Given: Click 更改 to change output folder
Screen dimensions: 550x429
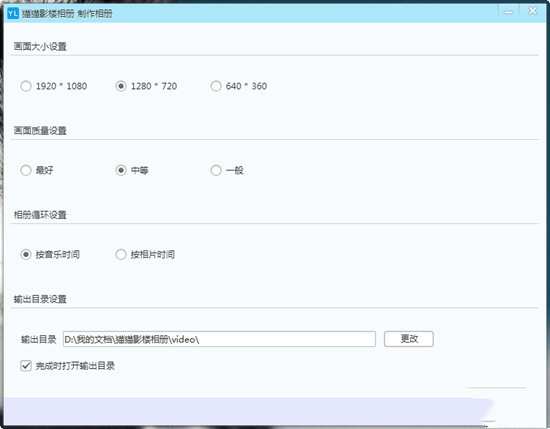Looking at the screenshot, I should (x=409, y=339).
